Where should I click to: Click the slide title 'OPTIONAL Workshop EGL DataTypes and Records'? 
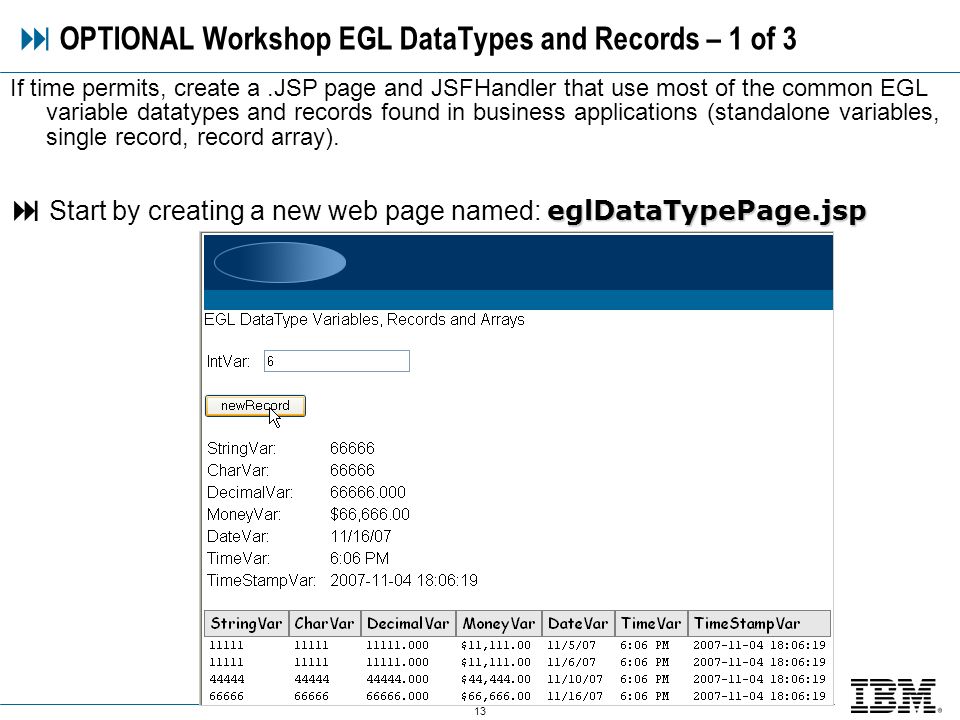tap(379, 39)
